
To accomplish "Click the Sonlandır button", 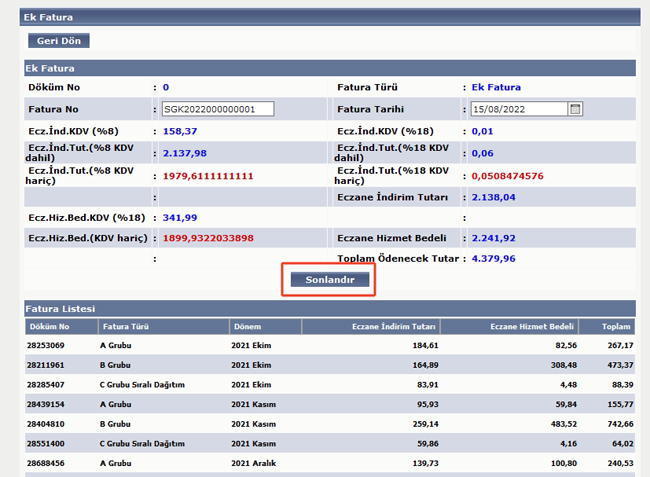I will coord(330,280).
